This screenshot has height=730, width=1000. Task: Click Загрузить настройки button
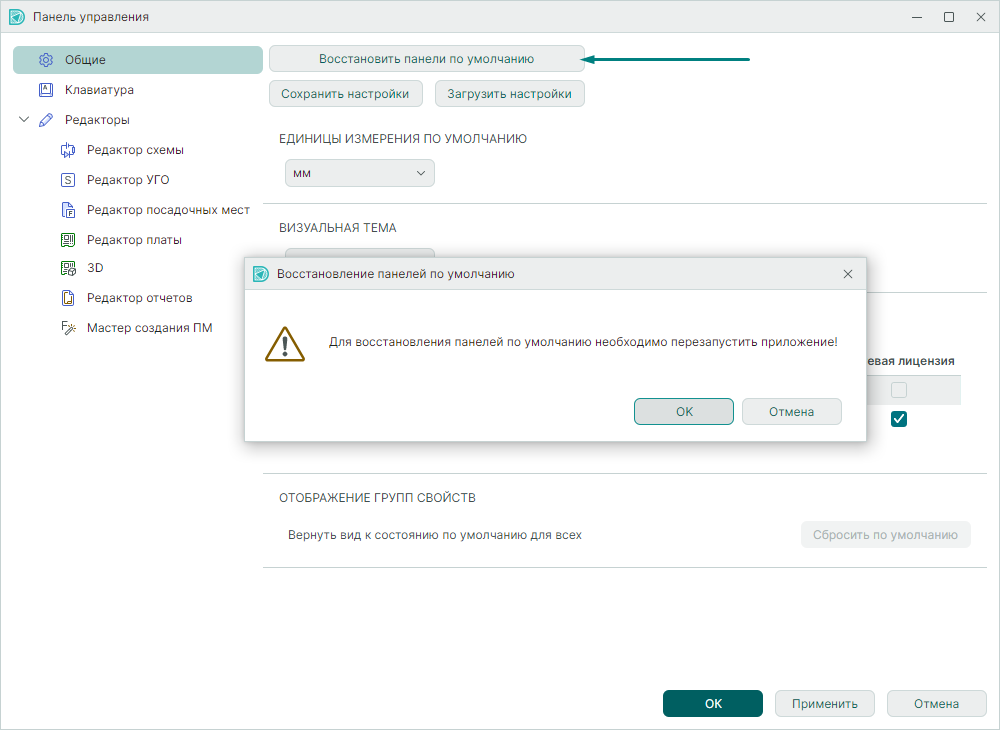click(x=509, y=94)
